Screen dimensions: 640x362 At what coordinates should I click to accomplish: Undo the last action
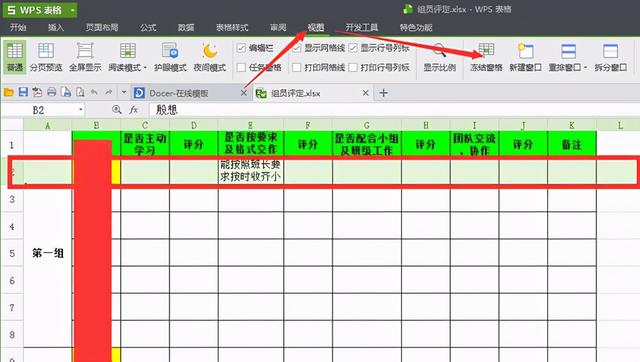pyautogui.click(x=94, y=93)
